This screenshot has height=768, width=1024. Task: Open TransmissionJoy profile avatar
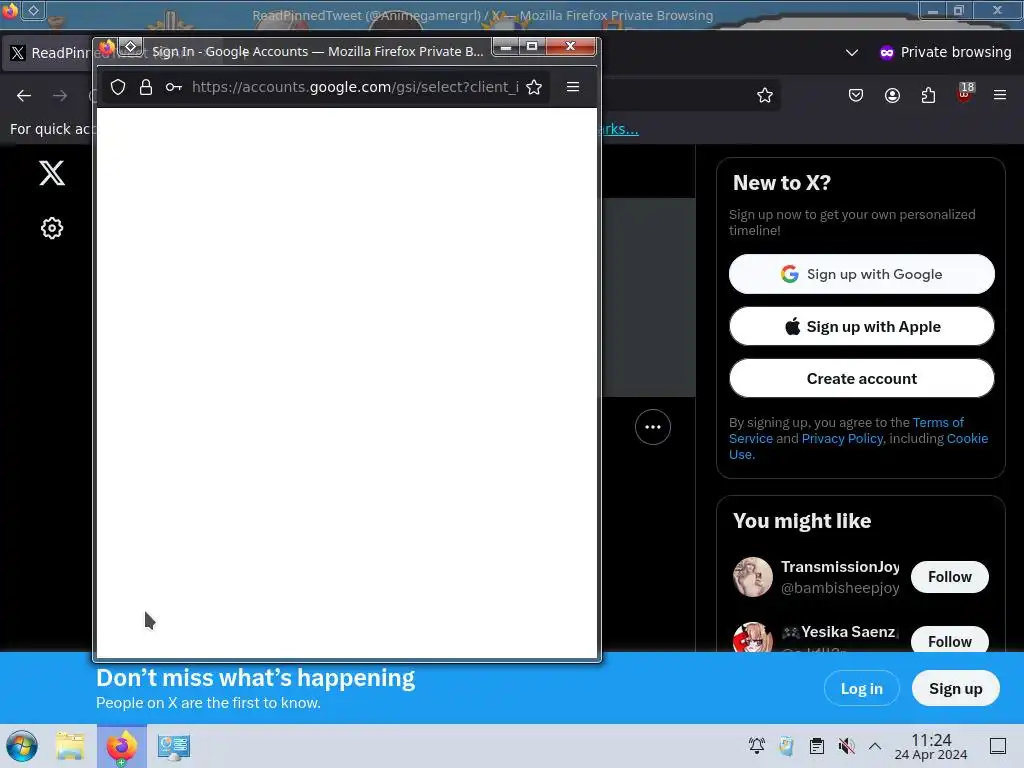pyautogui.click(x=752, y=577)
